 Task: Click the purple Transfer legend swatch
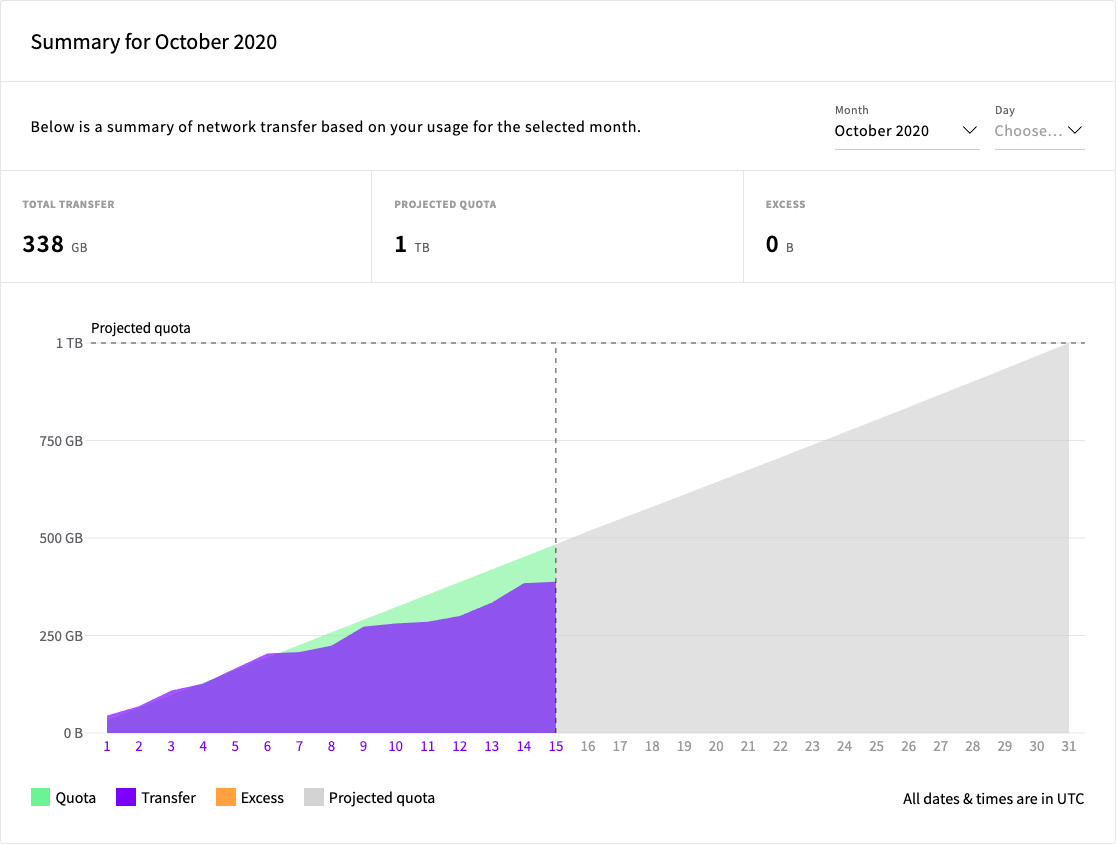pyautogui.click(x=126, y=798)
